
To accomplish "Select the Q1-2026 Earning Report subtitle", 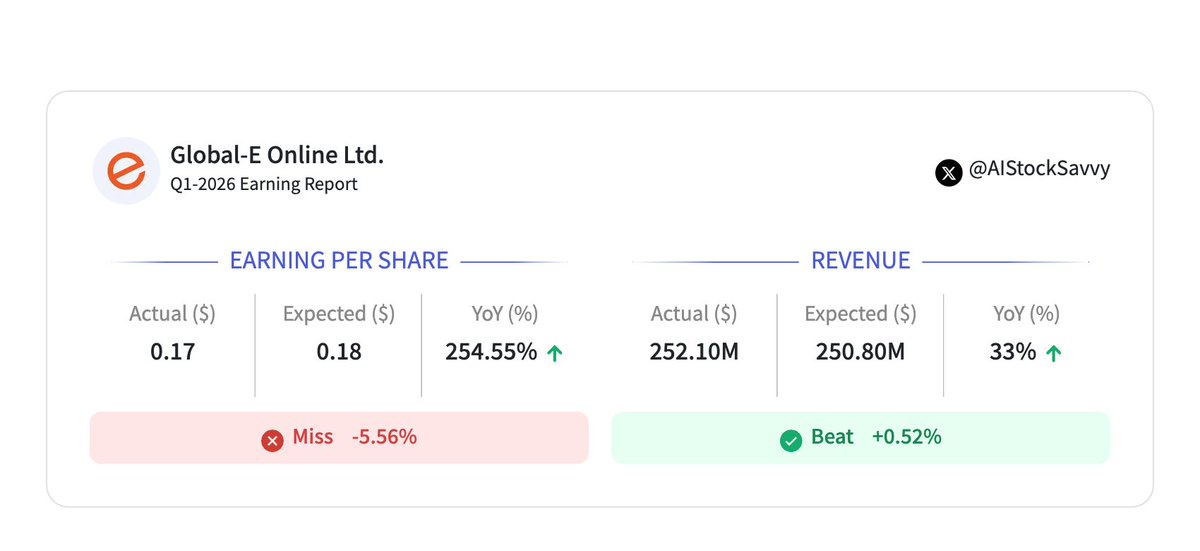I will (264, 185).
